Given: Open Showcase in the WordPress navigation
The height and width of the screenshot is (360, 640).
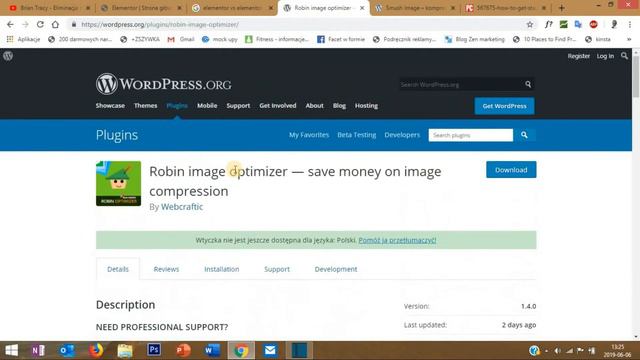Looking at the screenshot, I should [x=110, y=105].
